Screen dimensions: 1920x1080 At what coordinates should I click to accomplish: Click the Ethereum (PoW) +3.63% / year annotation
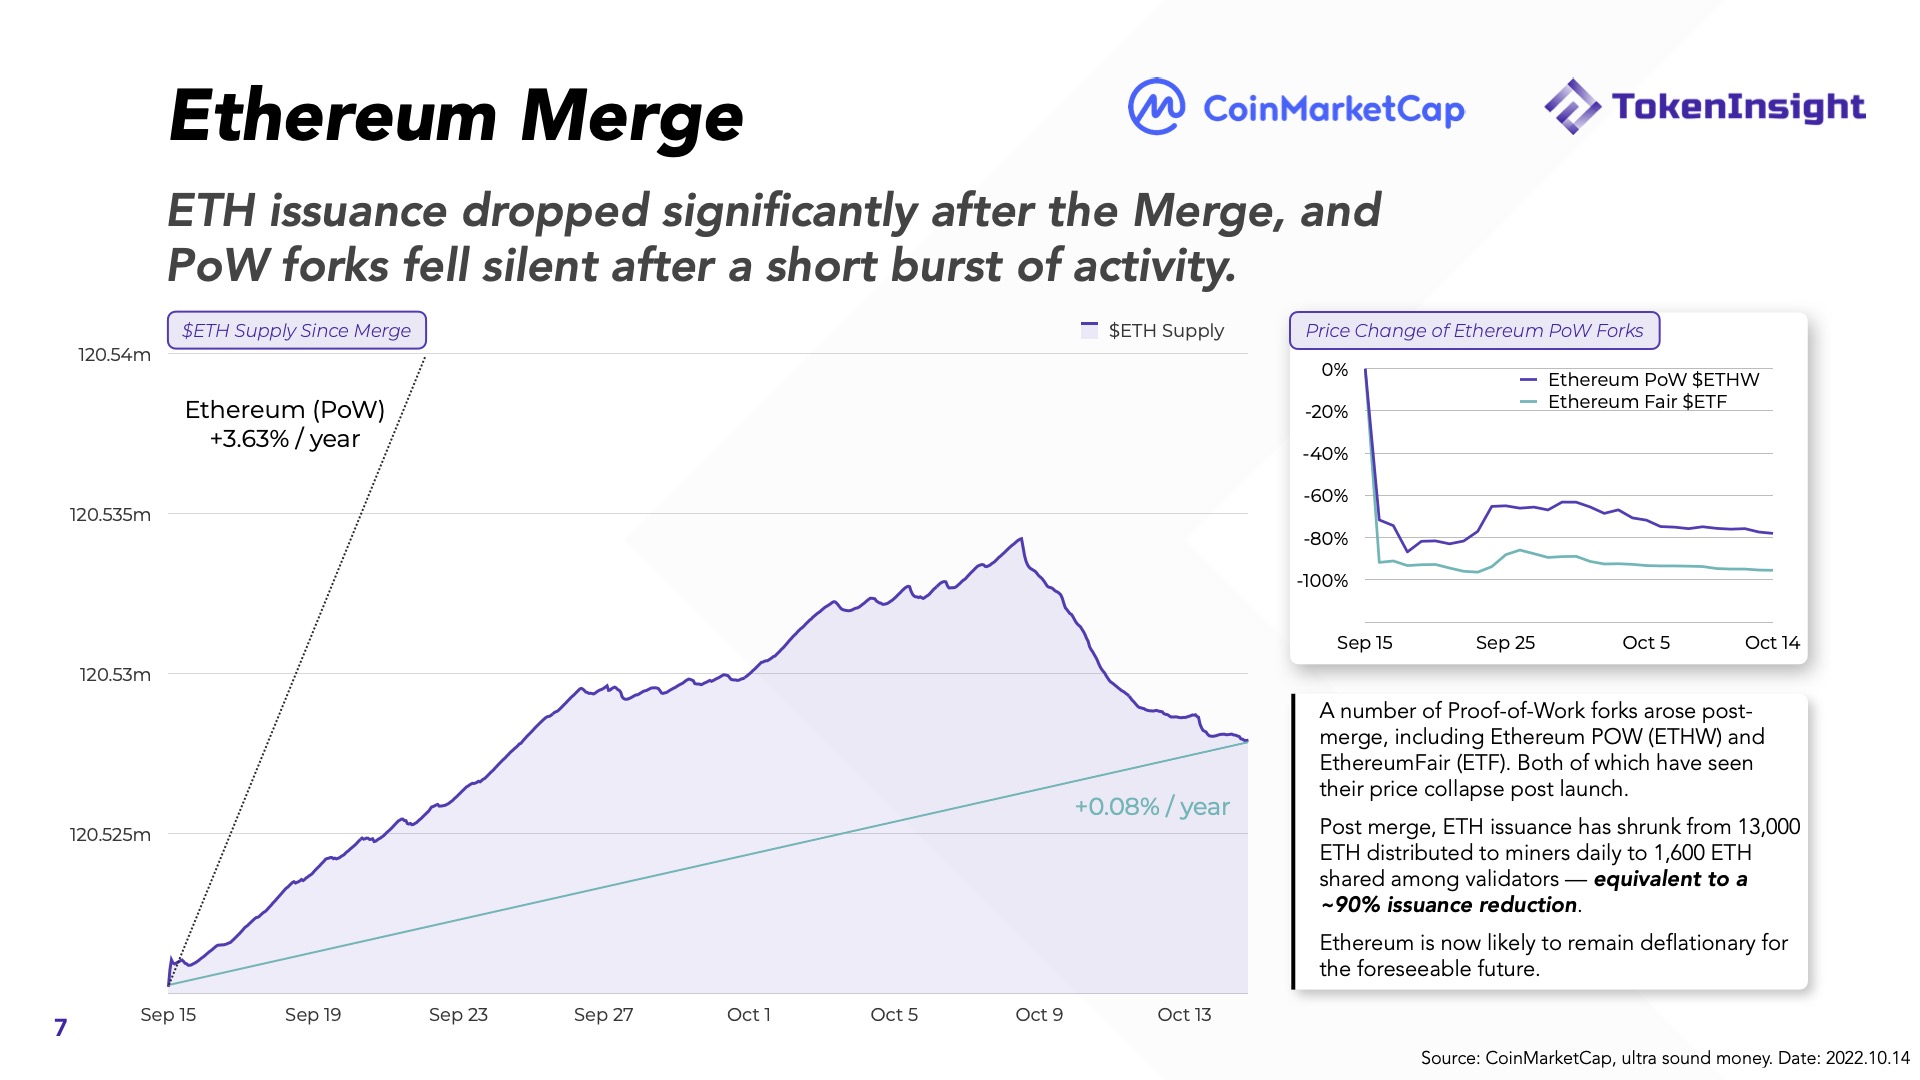click(285, 424)
